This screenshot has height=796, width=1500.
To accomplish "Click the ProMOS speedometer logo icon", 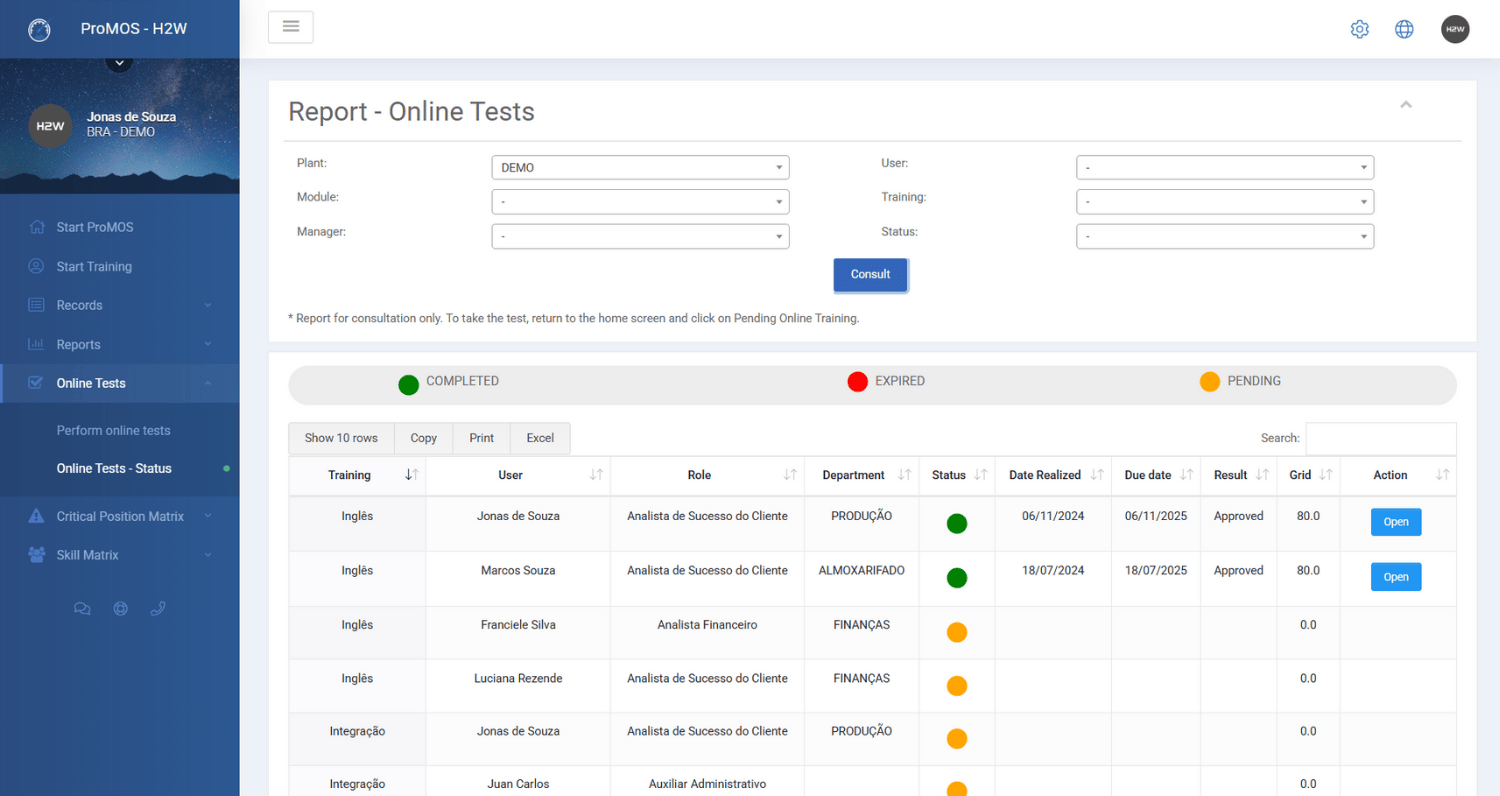I will 39,30.
